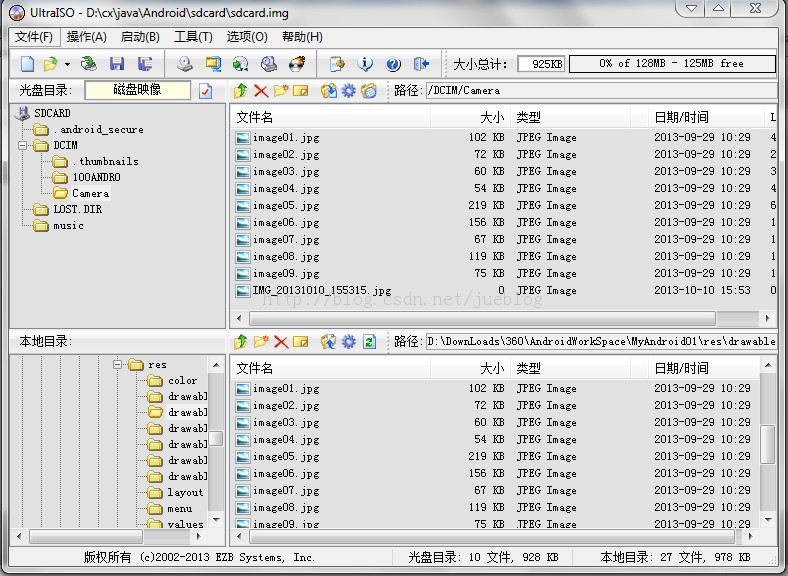Select the menu folder in local tree
This screenshot has width=788, height=576.
click(x=179, y=509)
